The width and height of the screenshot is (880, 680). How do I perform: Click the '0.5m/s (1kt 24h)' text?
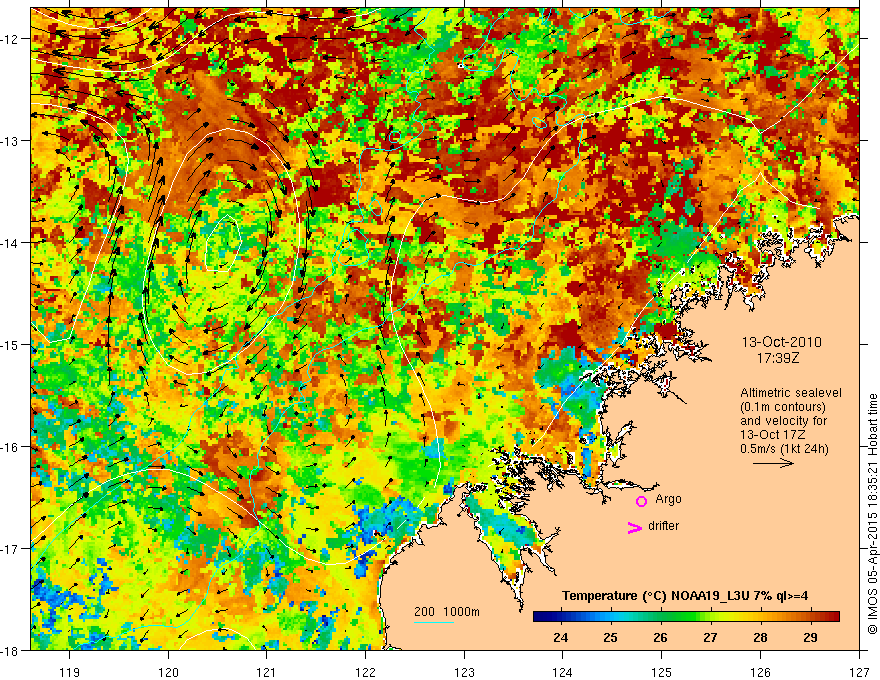784,448
